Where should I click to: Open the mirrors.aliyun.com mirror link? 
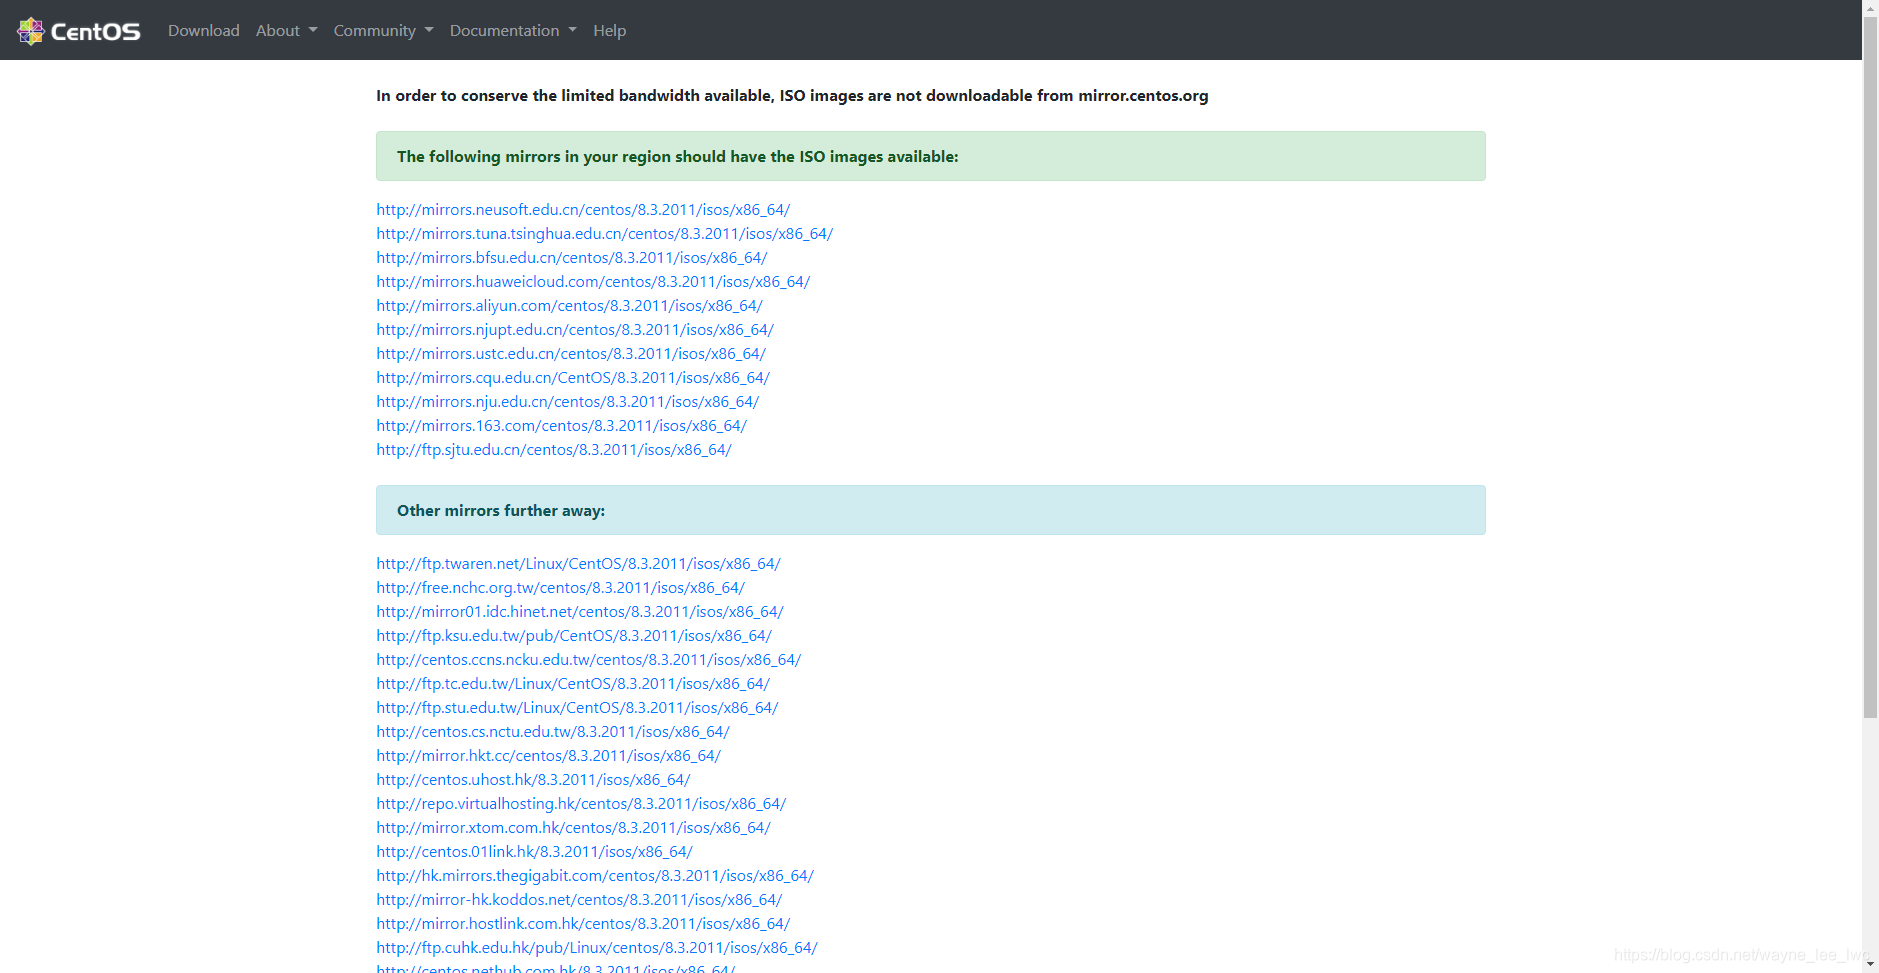(569, 306)
